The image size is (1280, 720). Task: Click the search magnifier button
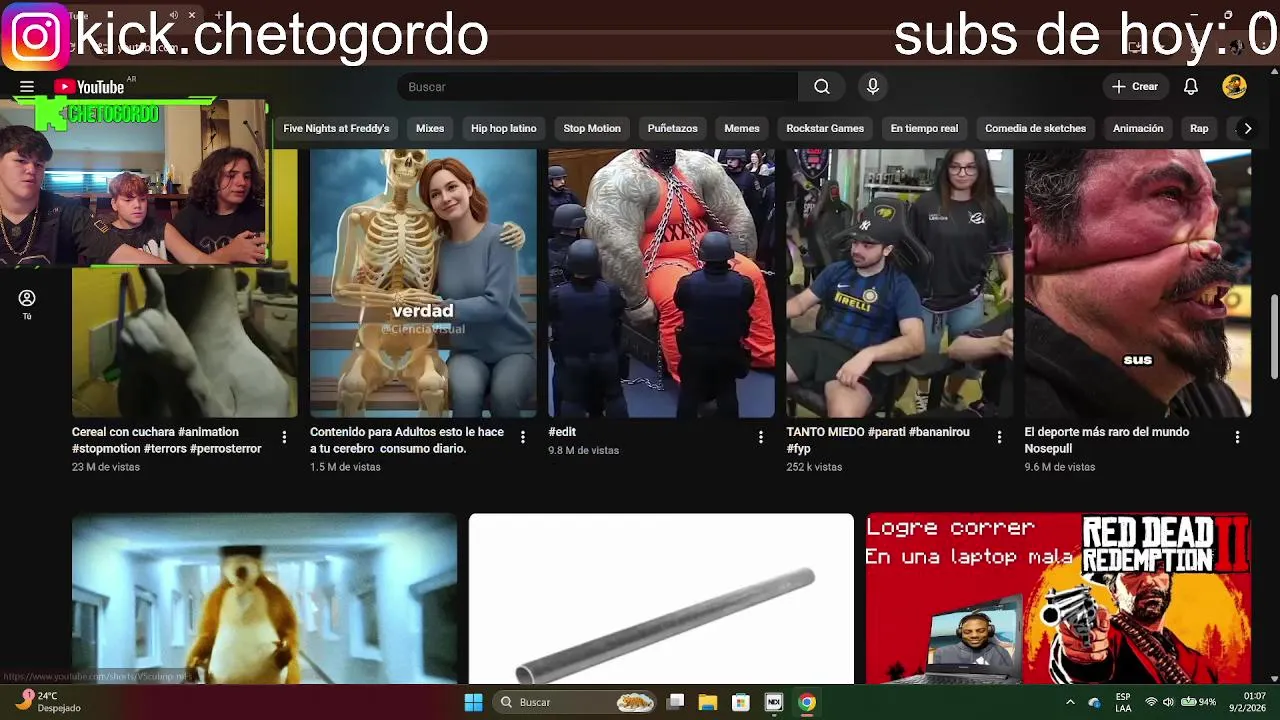click(x=821, y=87)
